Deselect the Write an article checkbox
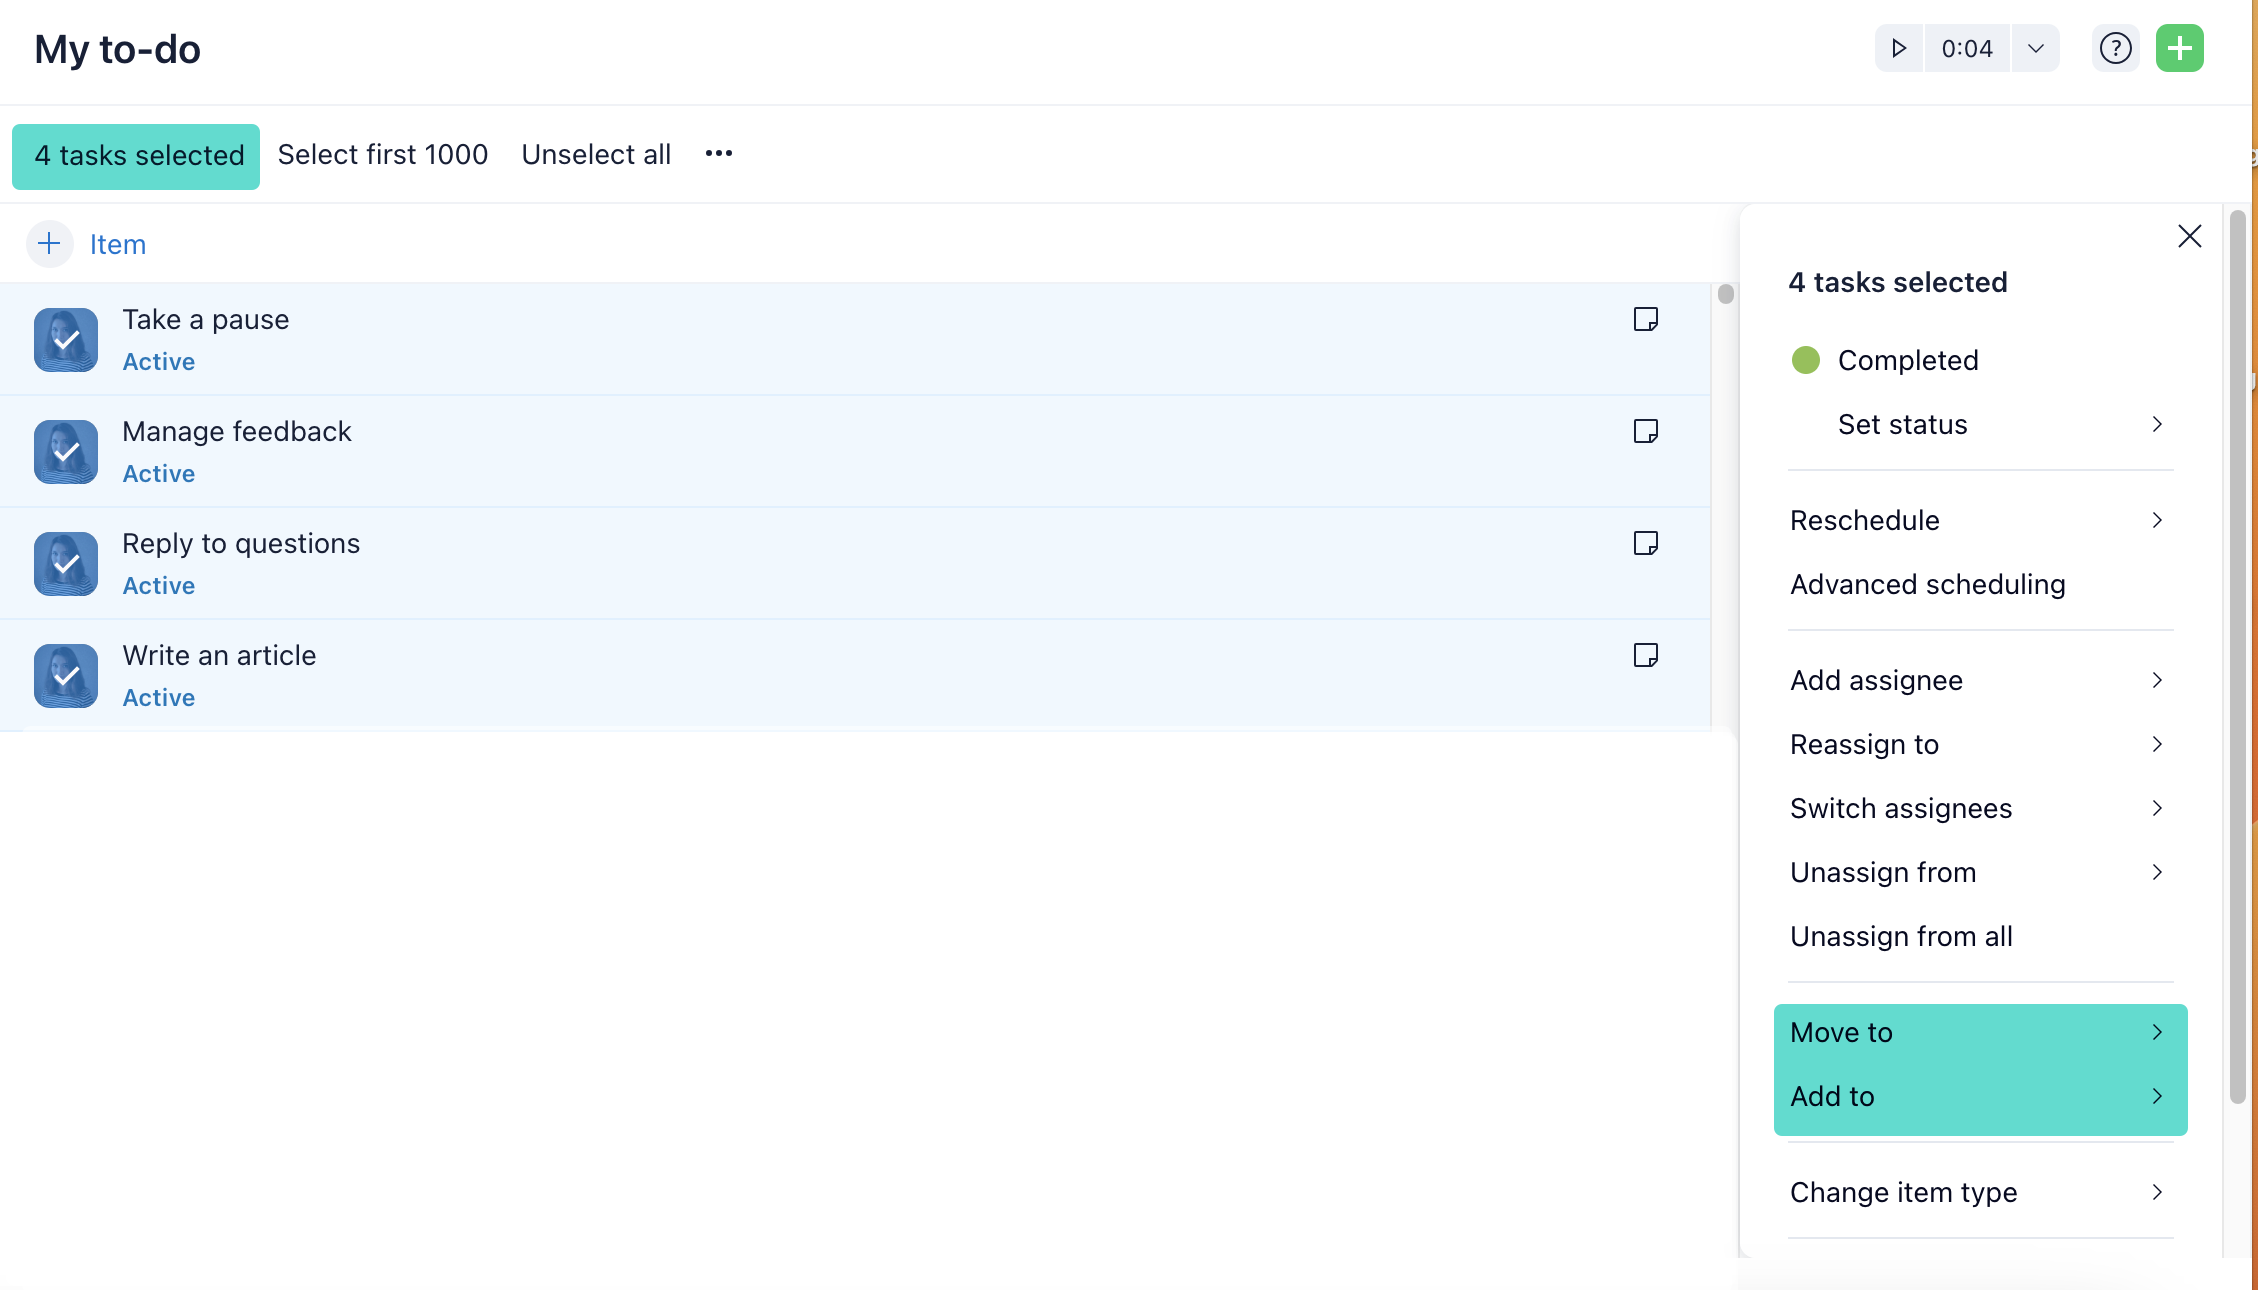The width and height of the screenshot is (2258, 1290). pyautogui.click(x=66, y=676)
